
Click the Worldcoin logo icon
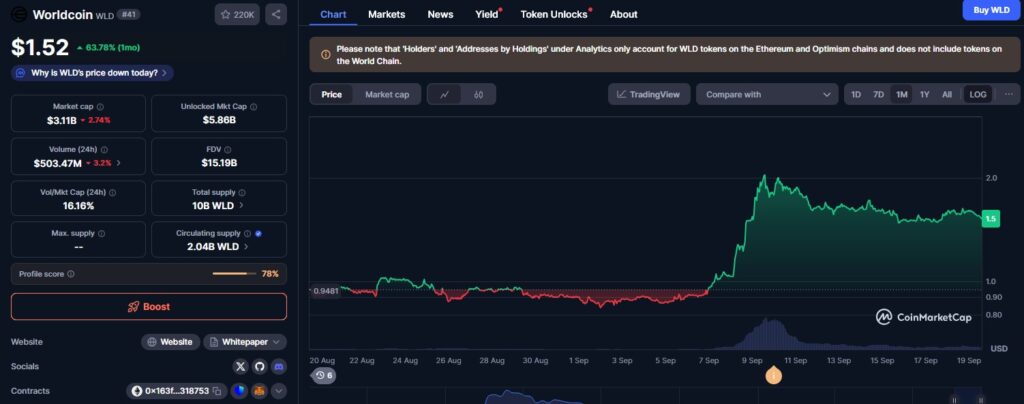(20, 14)
